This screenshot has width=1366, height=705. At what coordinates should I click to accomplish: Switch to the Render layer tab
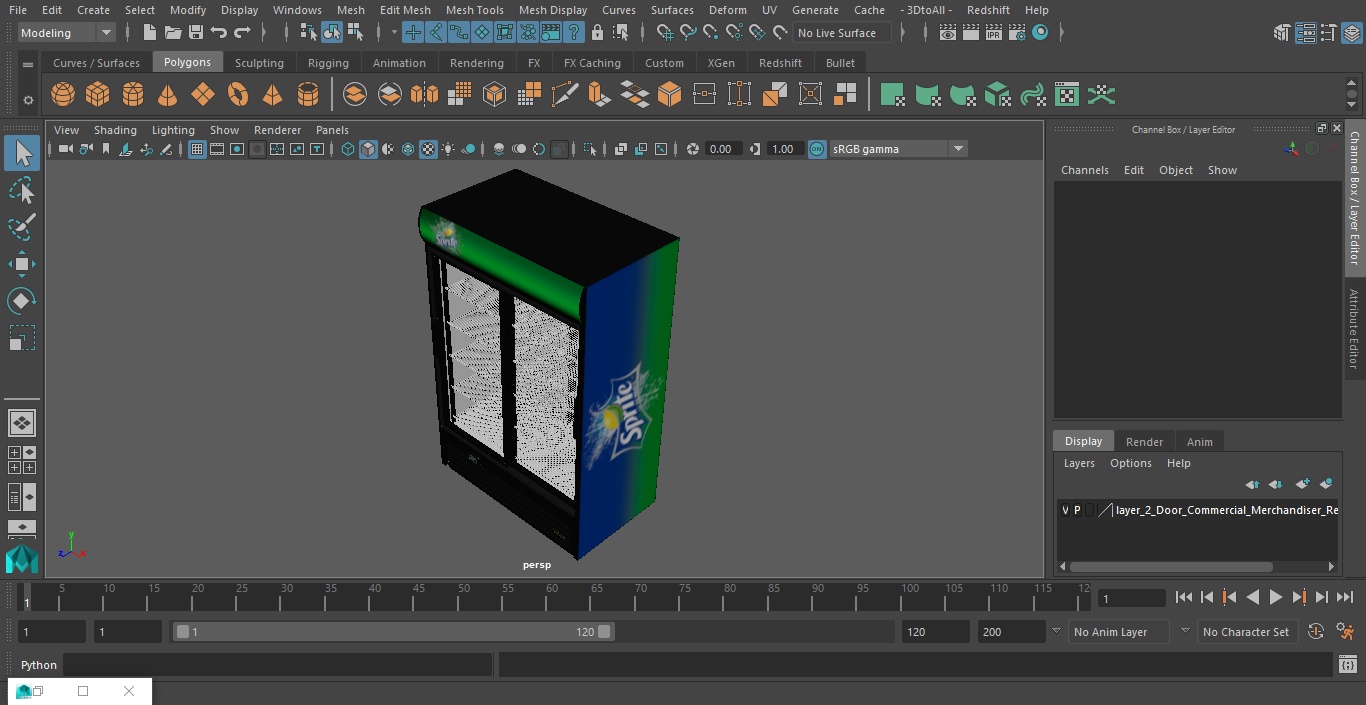pyautogui.click(x=1144, y=442)
